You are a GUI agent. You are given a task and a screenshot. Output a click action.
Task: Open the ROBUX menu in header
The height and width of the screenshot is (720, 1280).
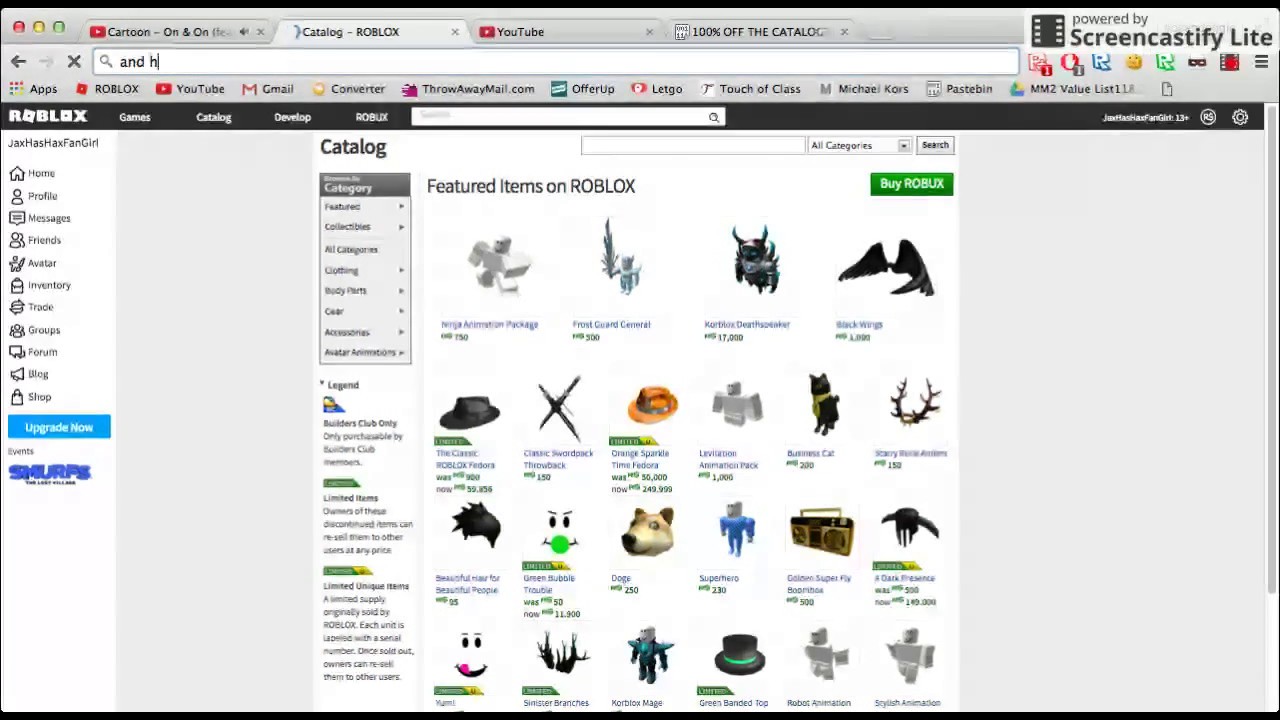click(371, 117)
